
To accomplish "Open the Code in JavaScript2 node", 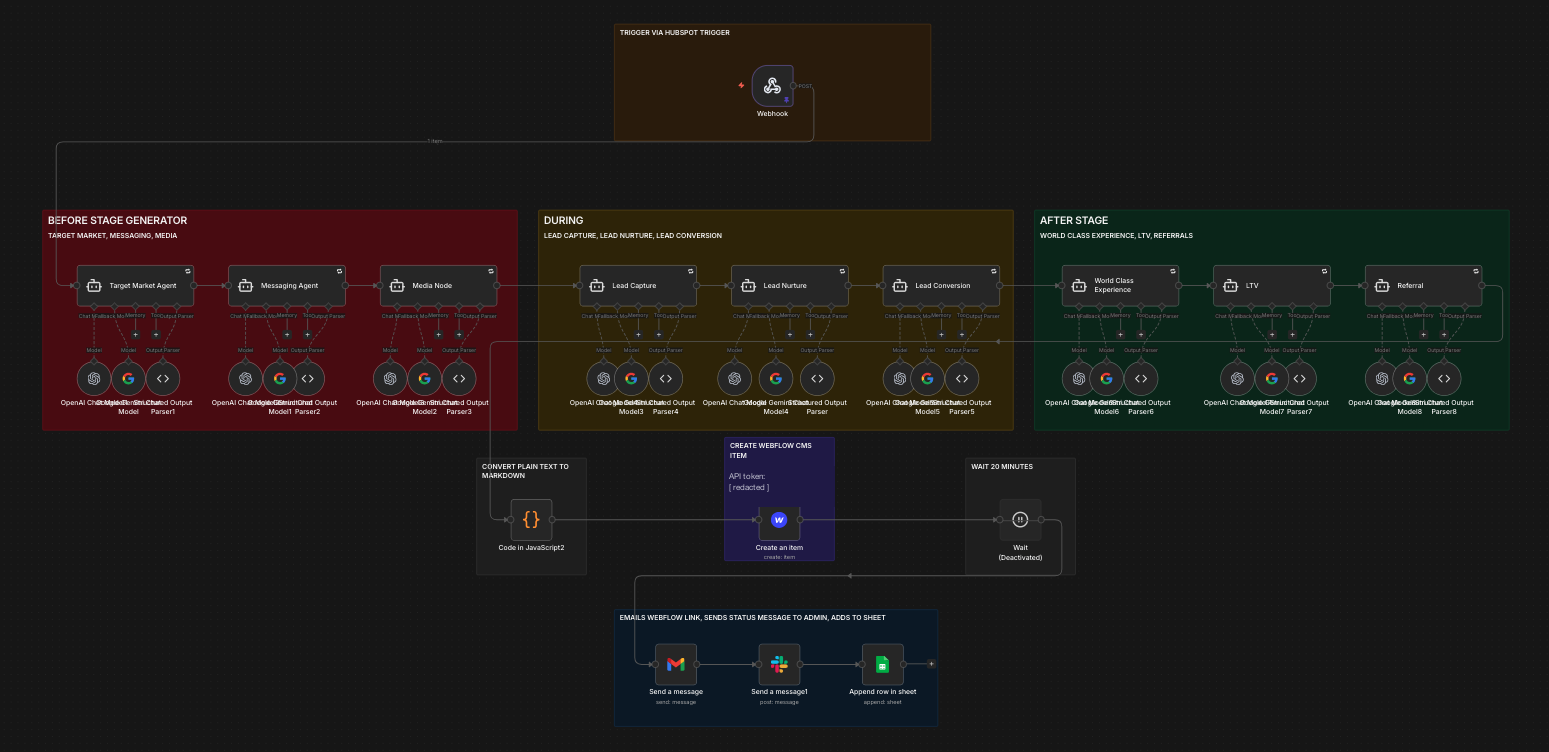I will (x=531, y=520).
